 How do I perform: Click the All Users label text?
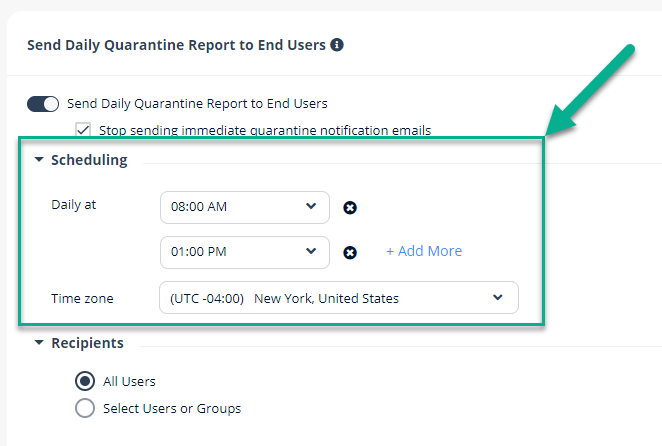coord(129,381)
